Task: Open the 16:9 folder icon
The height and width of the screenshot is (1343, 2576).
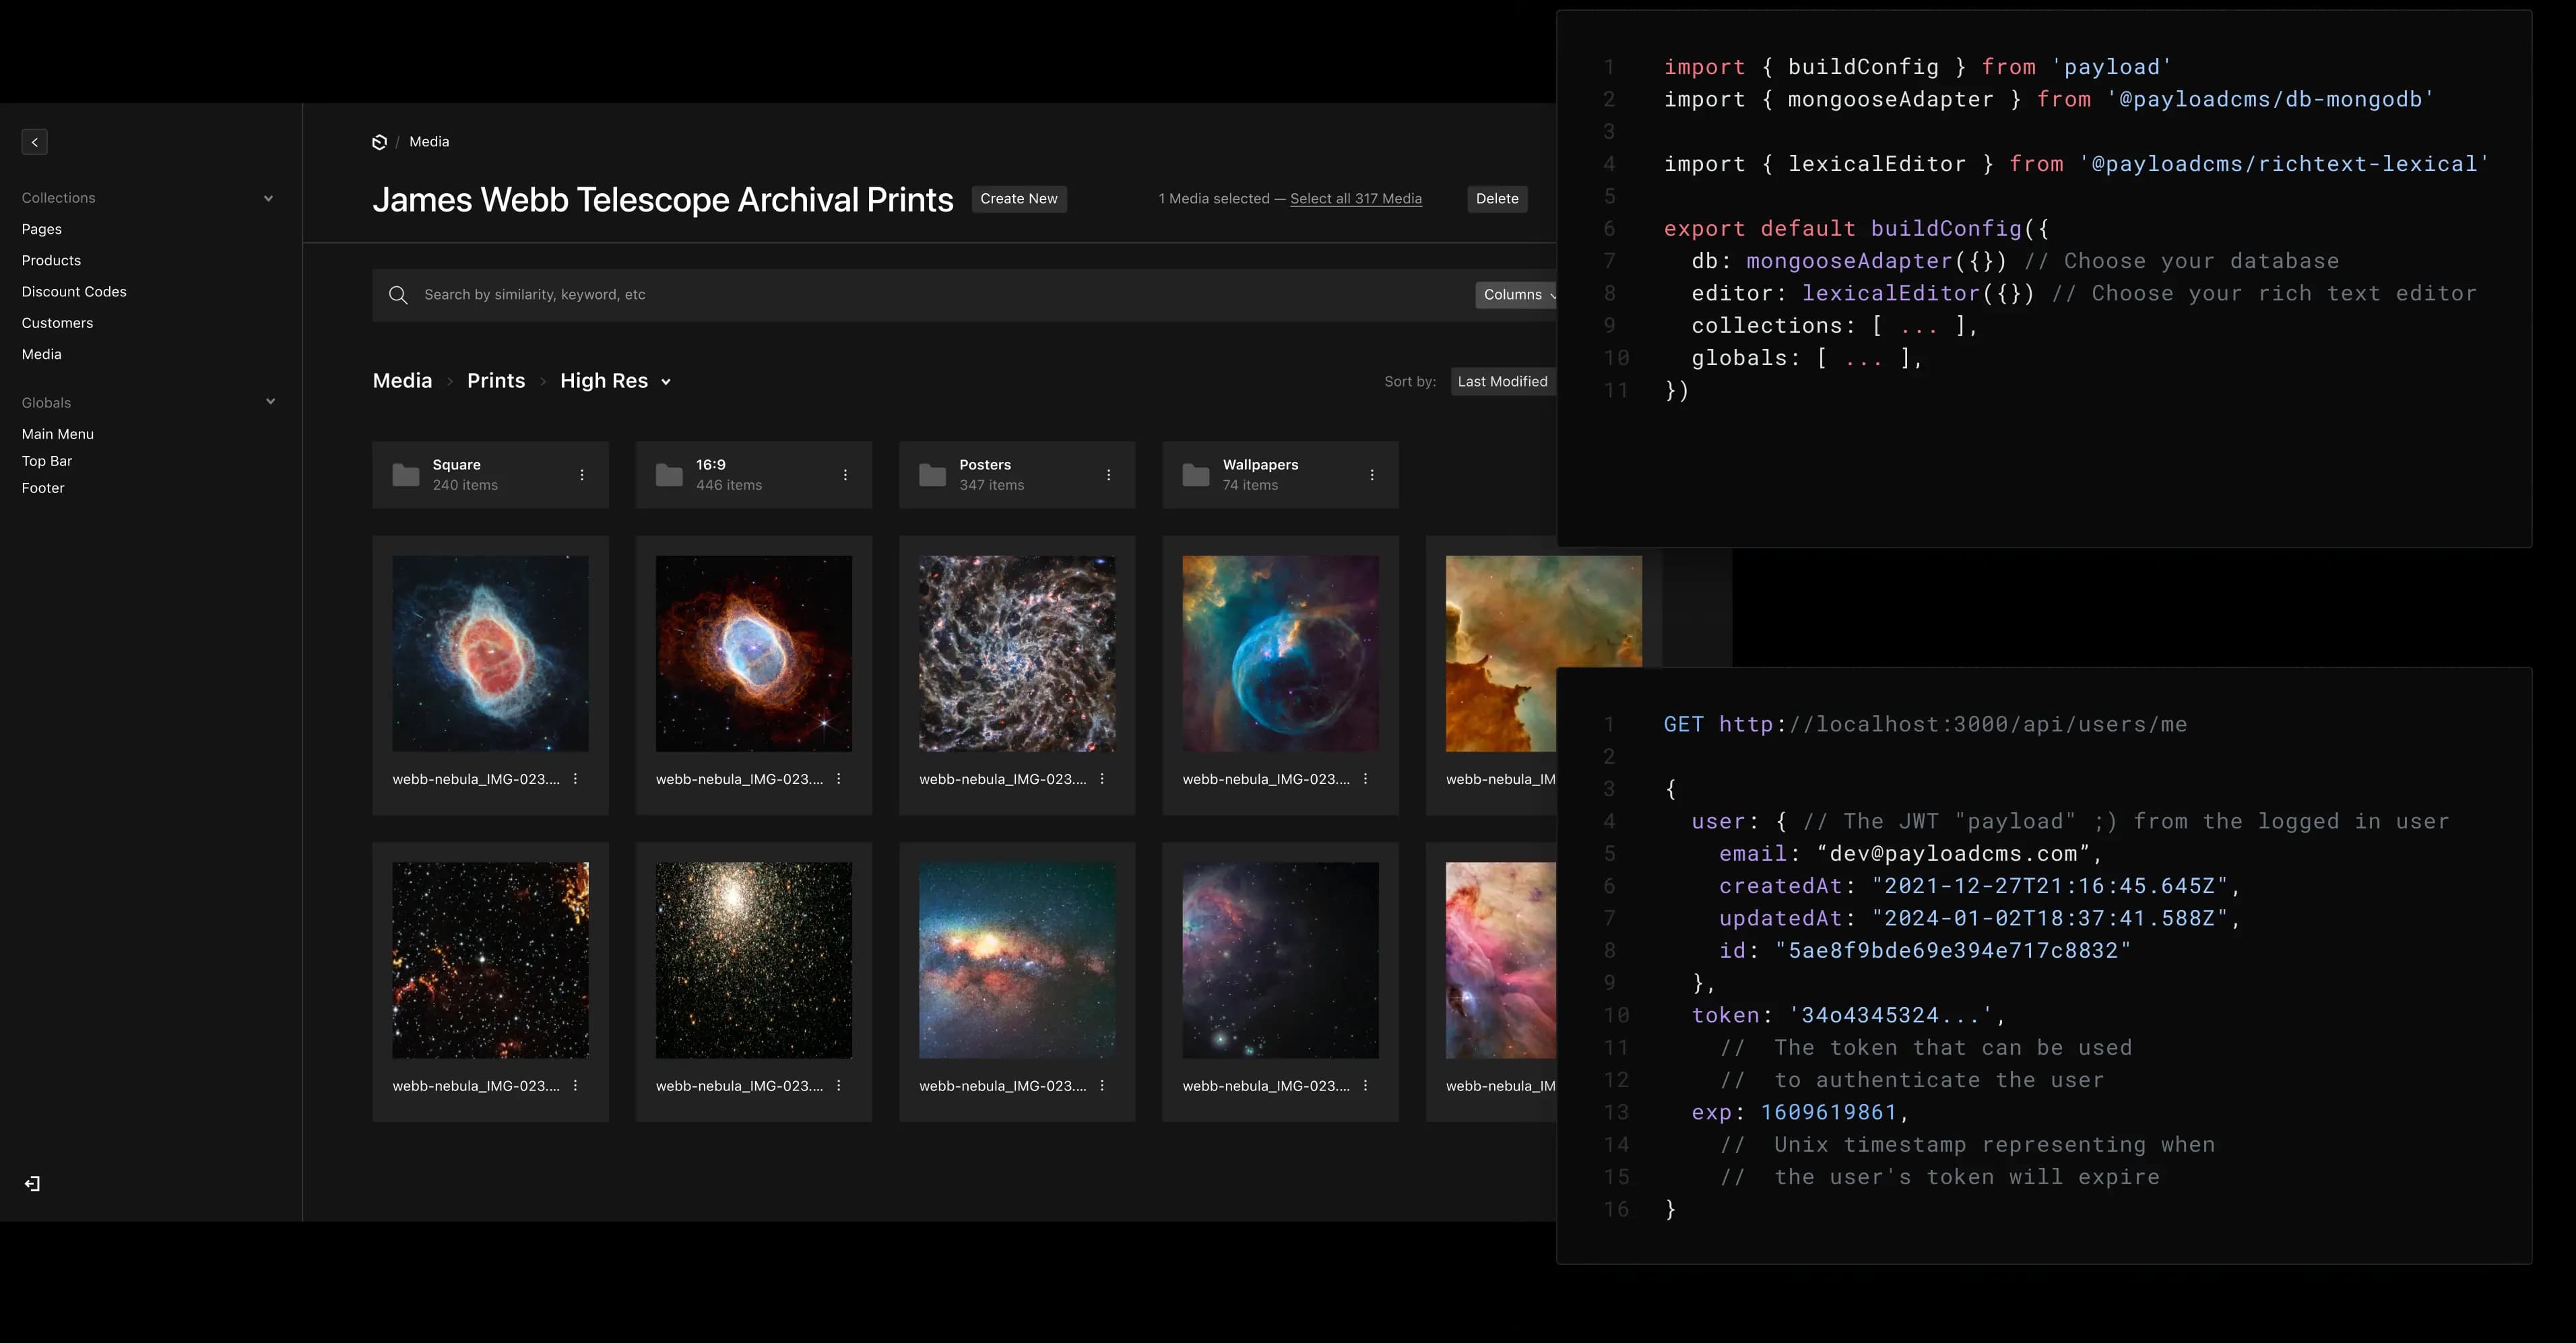Action: (x=669, y=475)
